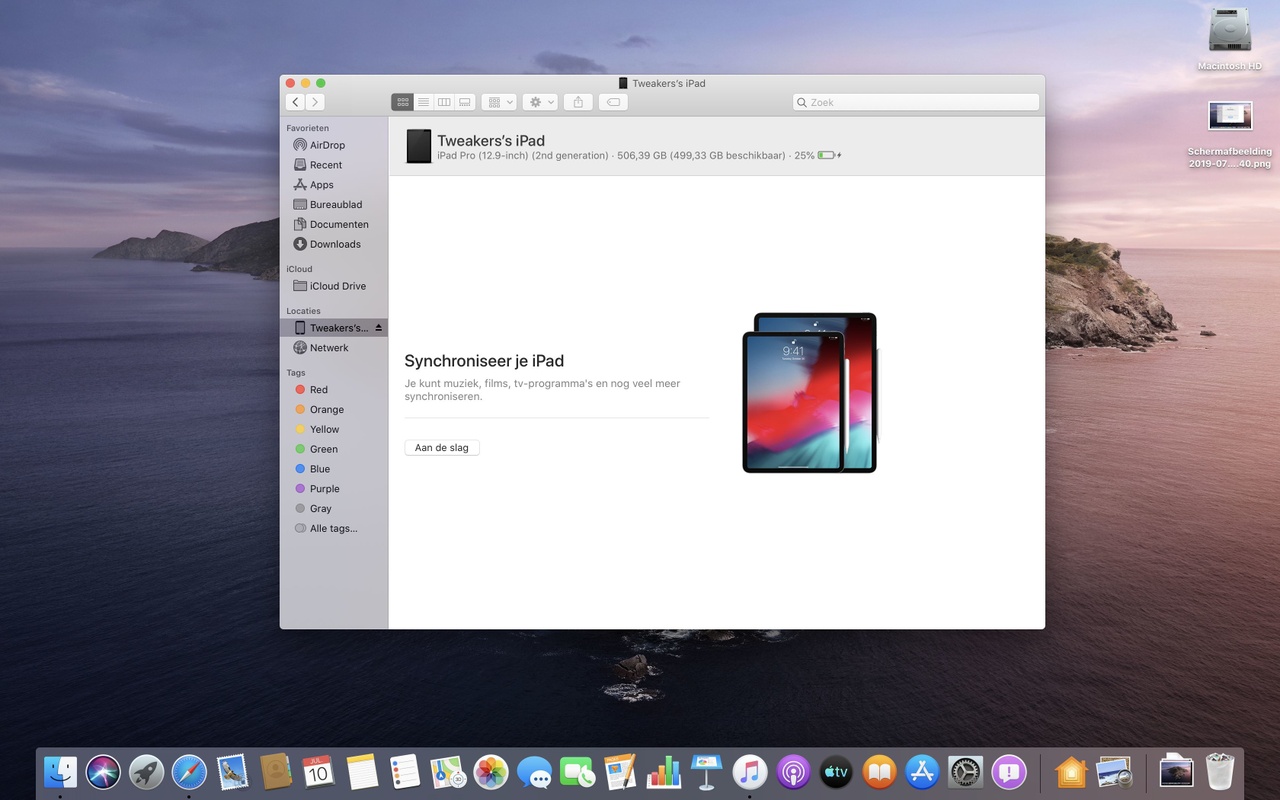Go forward with the Finder forward arrow
Image resolution: width=1280 pixels, height=800 pixels.
[315, 102]
